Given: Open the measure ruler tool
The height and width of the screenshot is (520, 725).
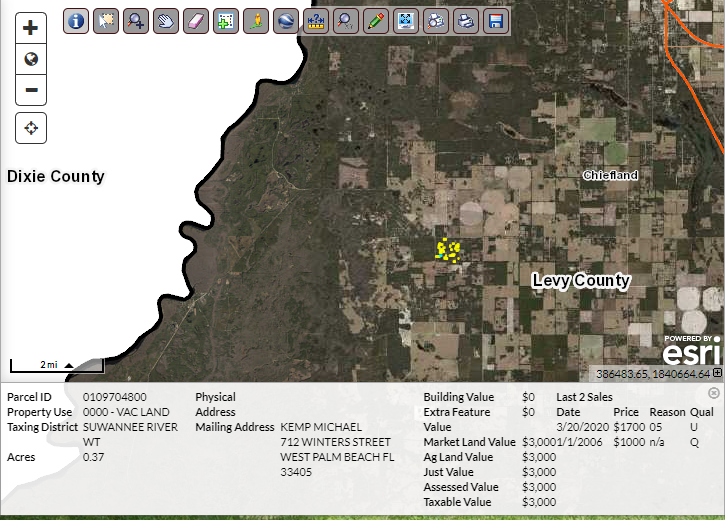Looking at the screenshot, I should pos(315,20).
